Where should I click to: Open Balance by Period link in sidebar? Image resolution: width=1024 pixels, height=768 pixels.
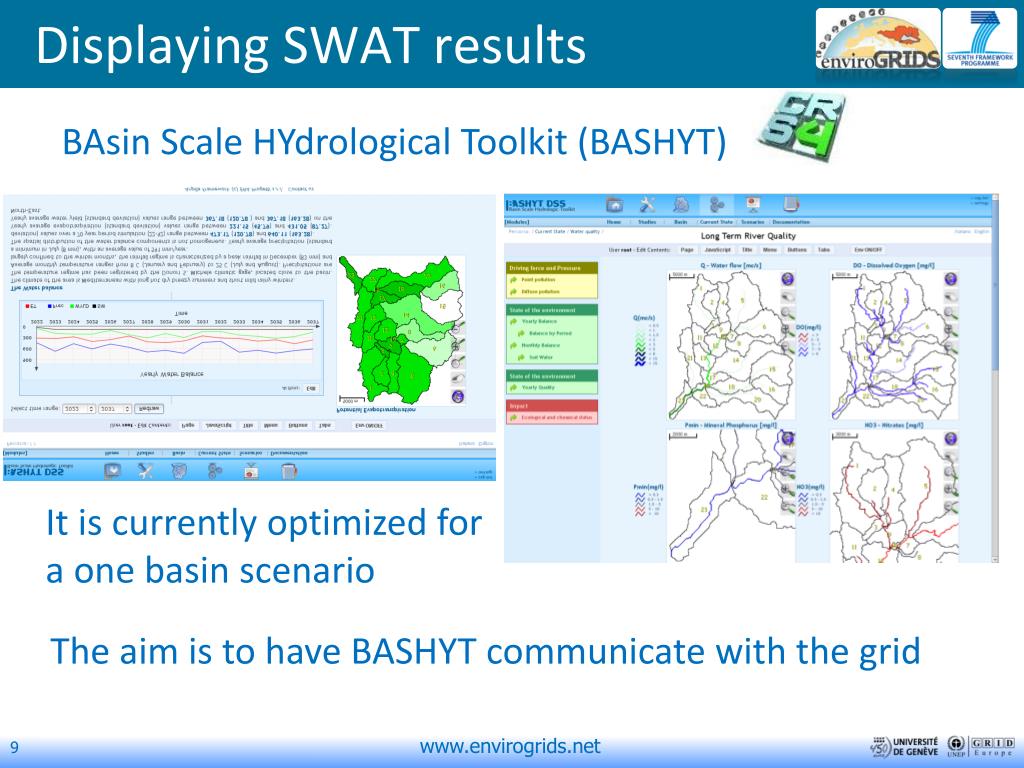(550, 333)
